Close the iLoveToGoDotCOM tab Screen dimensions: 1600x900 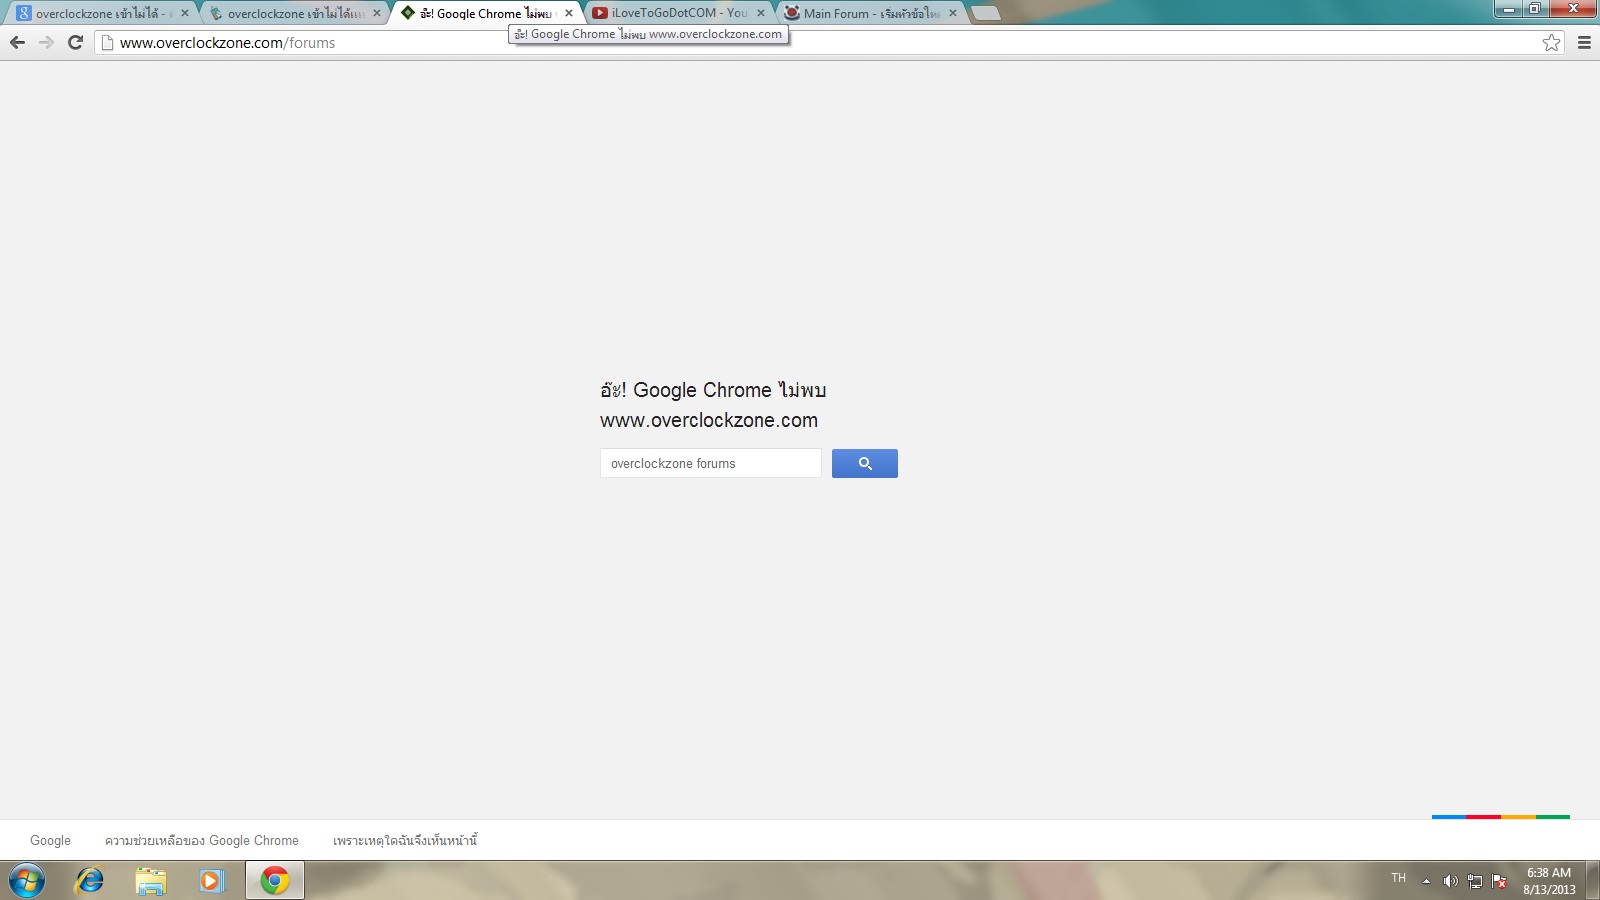[761, 13]
